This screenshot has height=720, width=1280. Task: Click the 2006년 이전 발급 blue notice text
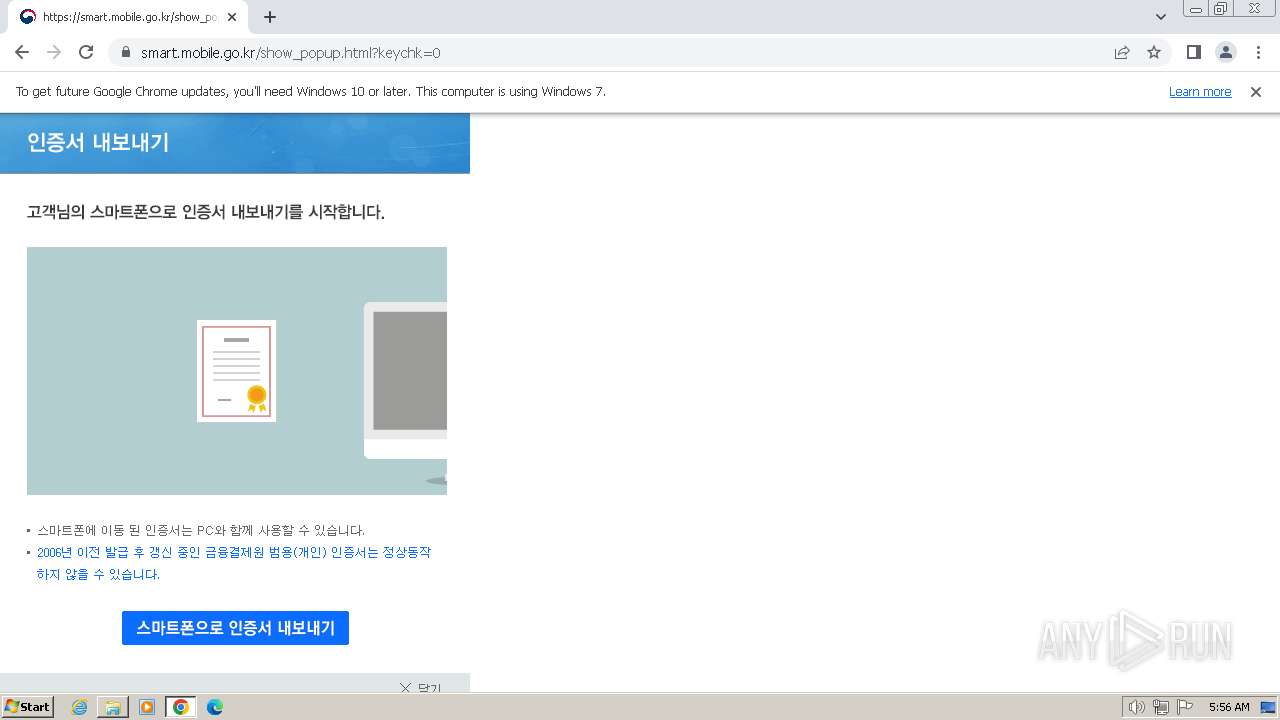pos(234,563)
